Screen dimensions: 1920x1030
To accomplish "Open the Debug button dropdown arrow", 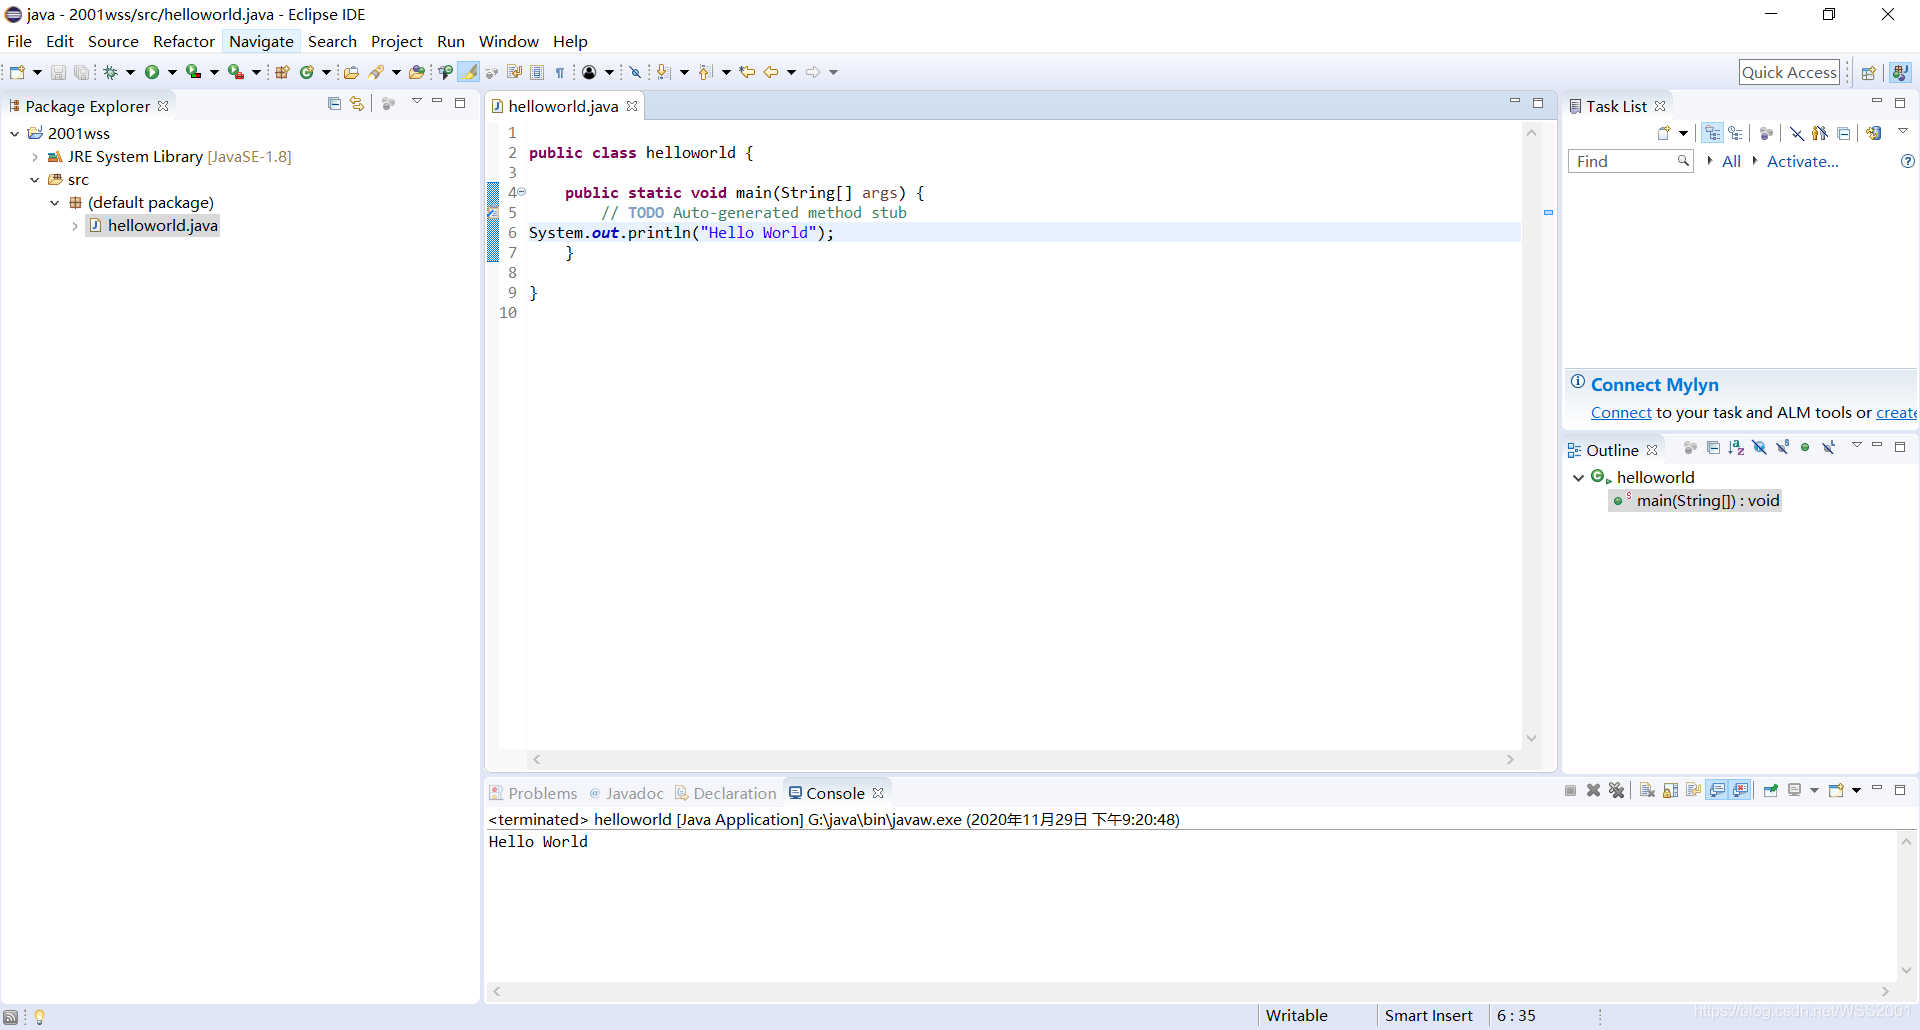I will click(x=130, y=72).
